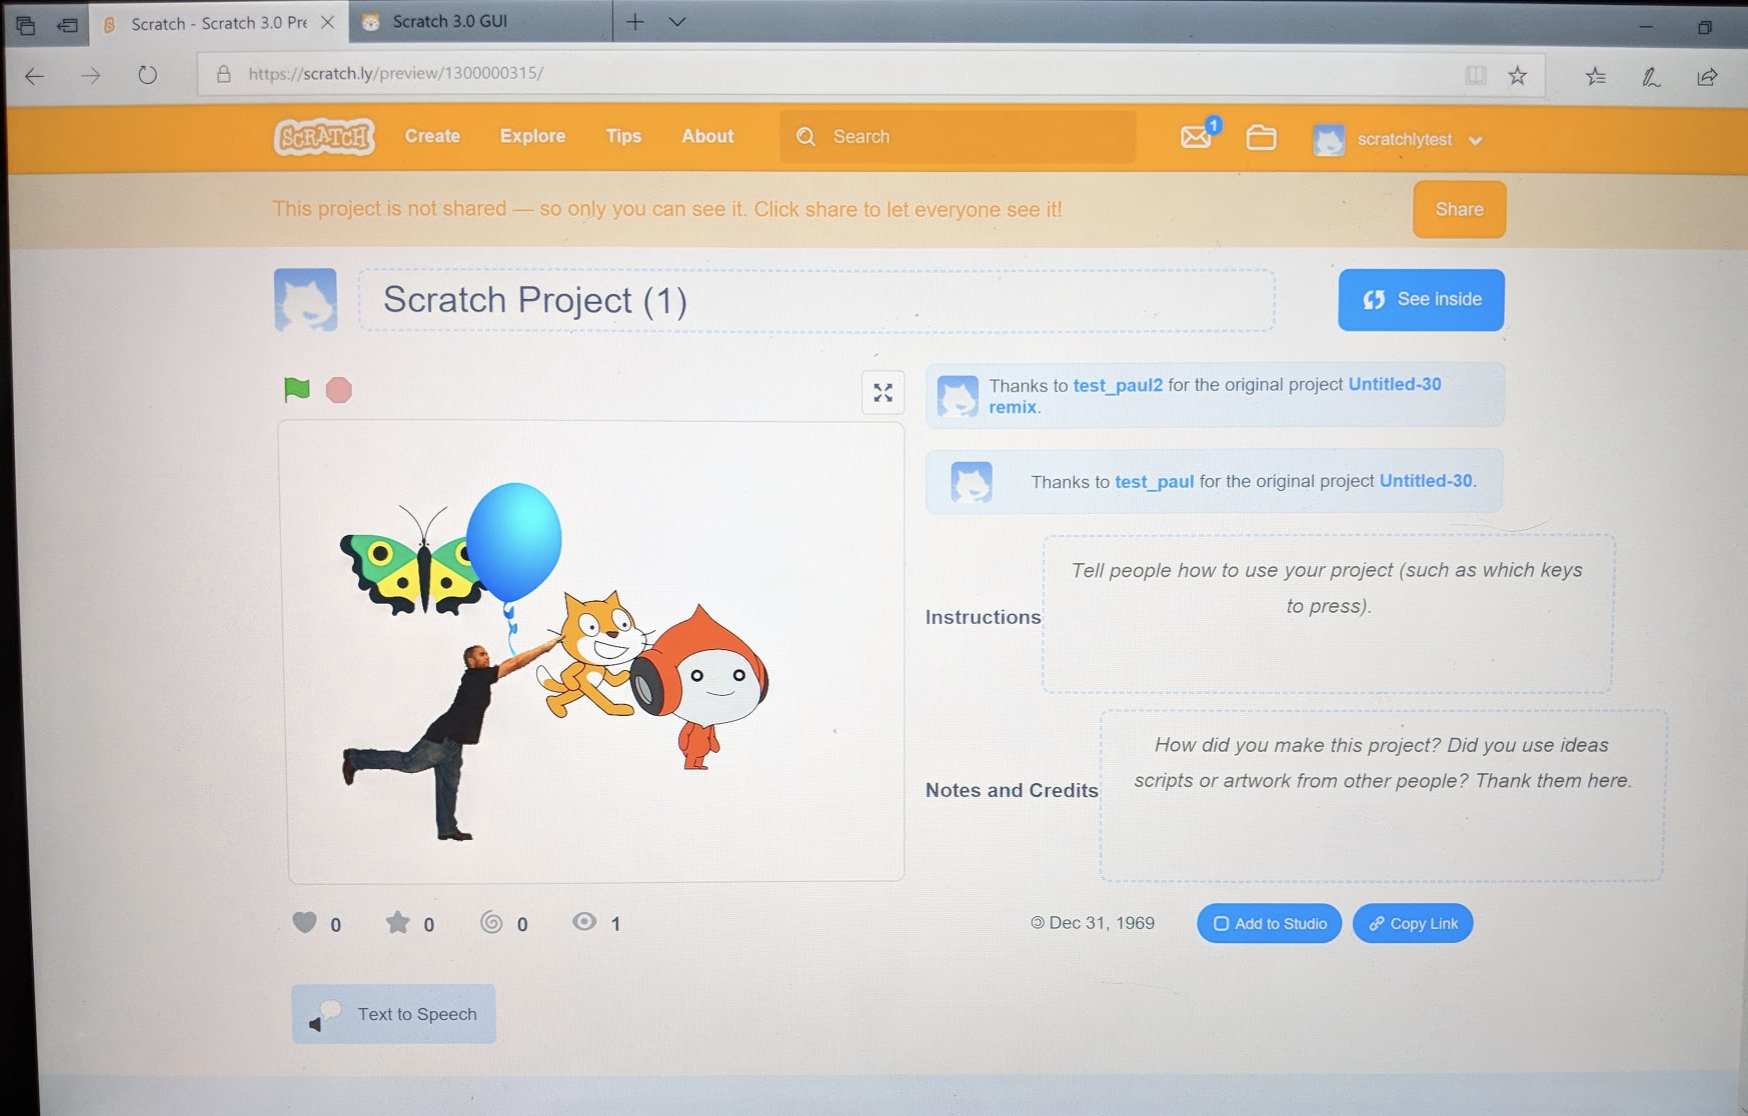Click the address bar URL
The width and height of the screenshot is (1748, 1116).
click(x=395, y=73)
